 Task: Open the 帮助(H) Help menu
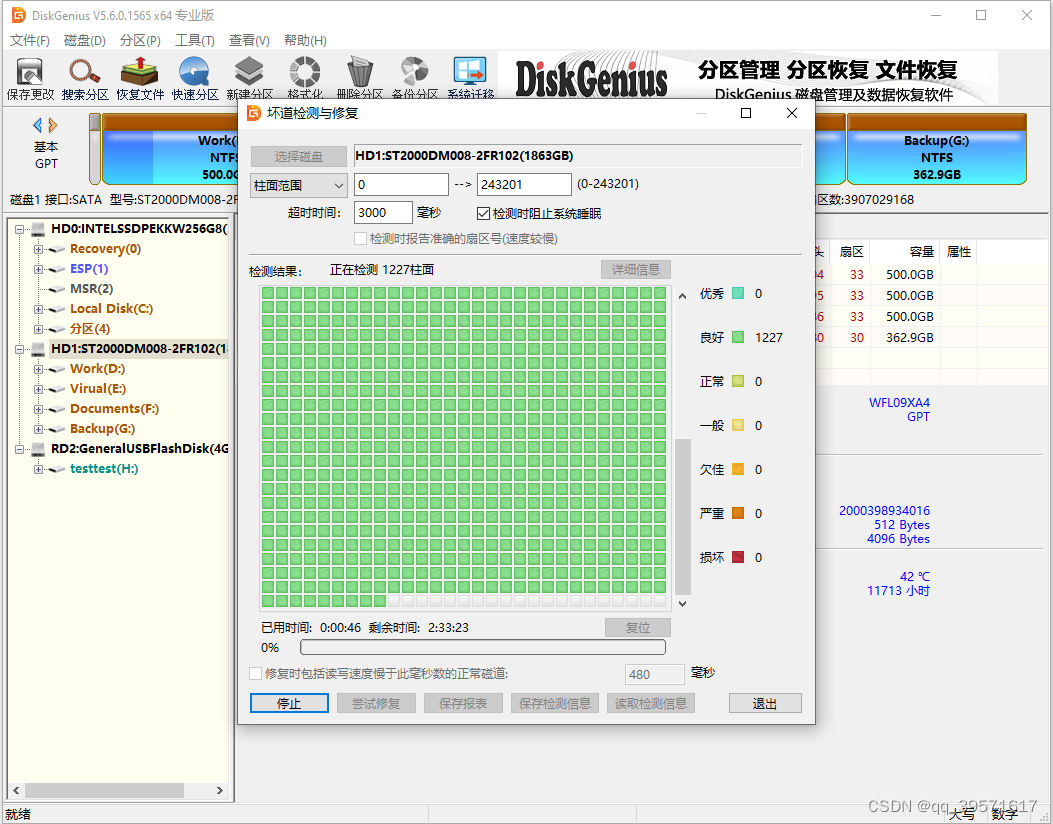point(305,40)
